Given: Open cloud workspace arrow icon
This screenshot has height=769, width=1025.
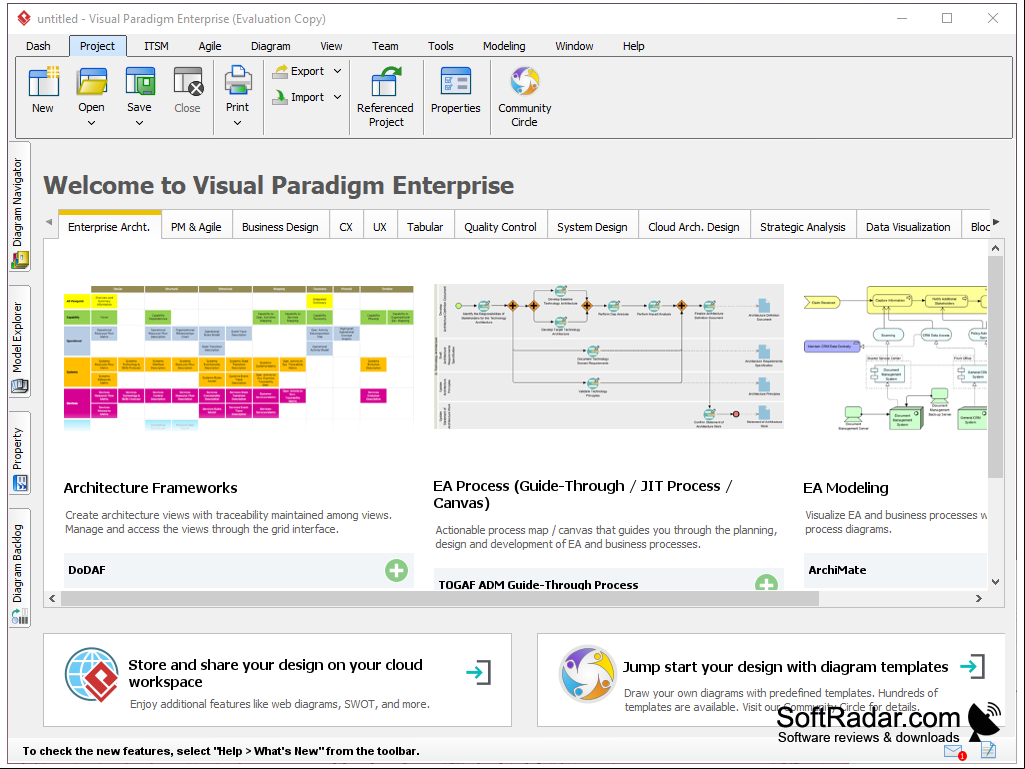Looking at the screenshot, I should (x=479, y=672).
